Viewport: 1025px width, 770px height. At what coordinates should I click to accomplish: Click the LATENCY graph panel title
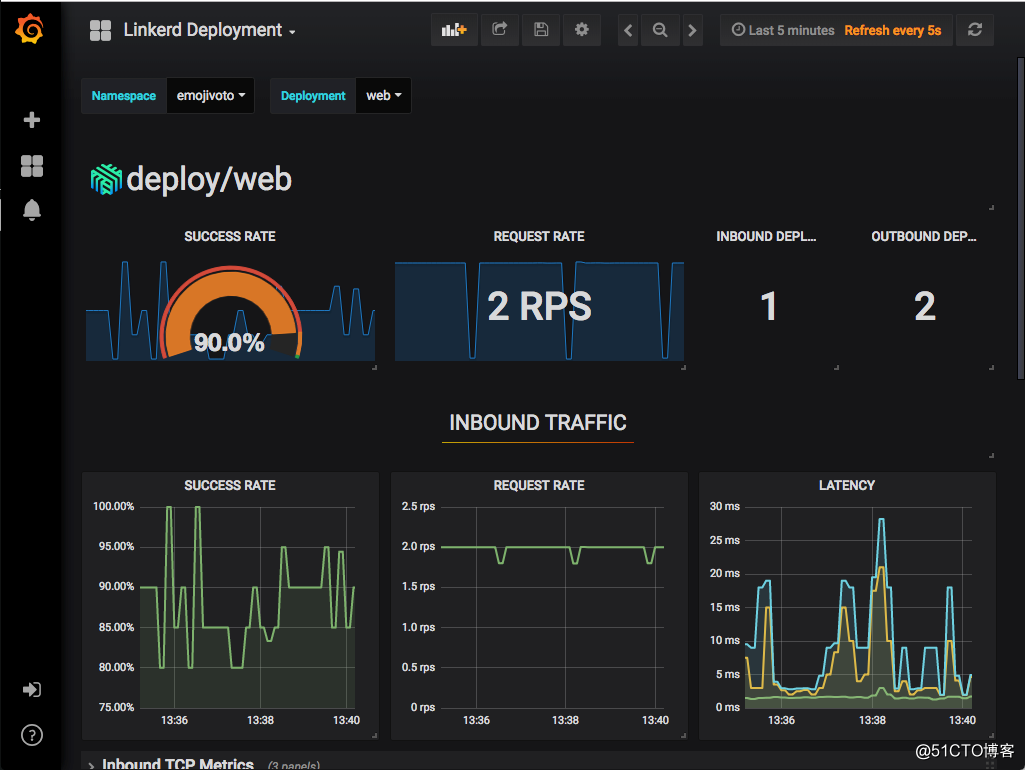point(847,486)
